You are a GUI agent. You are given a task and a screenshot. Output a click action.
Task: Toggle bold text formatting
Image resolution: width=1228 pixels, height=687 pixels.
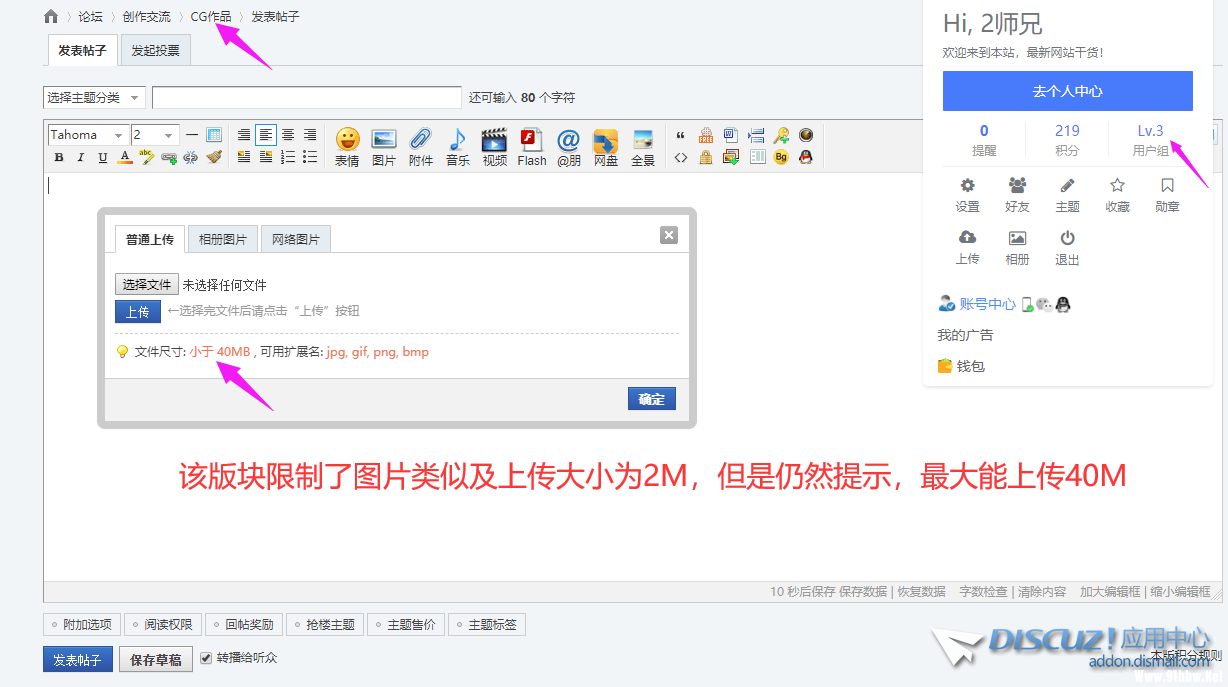click(x=59, y=157)
